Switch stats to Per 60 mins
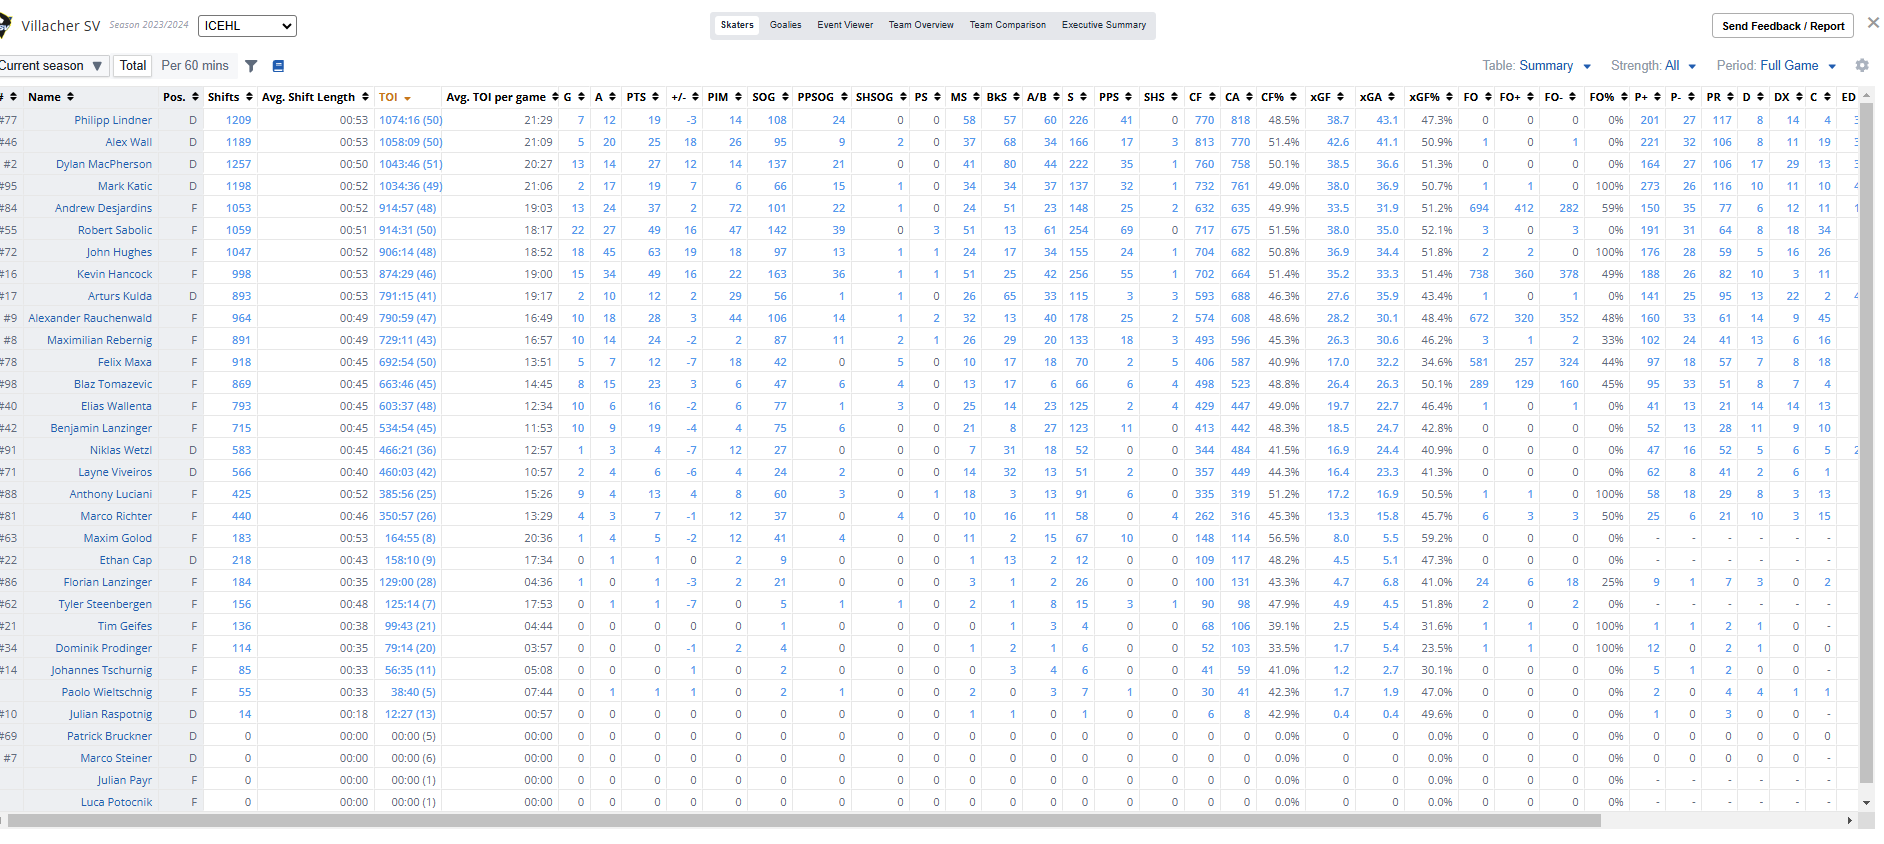This screenshot has height=844, width=1884. point(195,66)
